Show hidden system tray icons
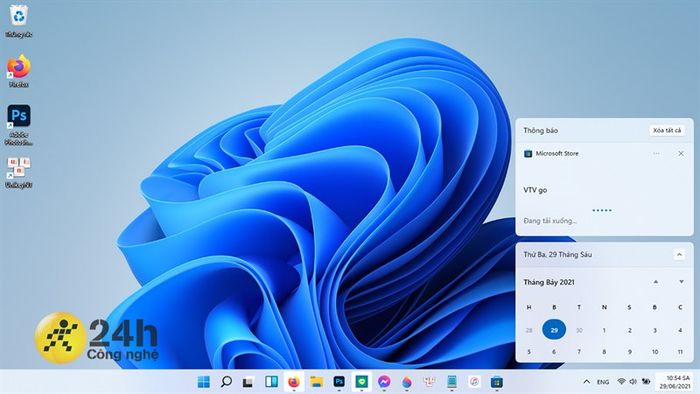The width and height of the screenshot is (700, 394). (x=587, y=382)
